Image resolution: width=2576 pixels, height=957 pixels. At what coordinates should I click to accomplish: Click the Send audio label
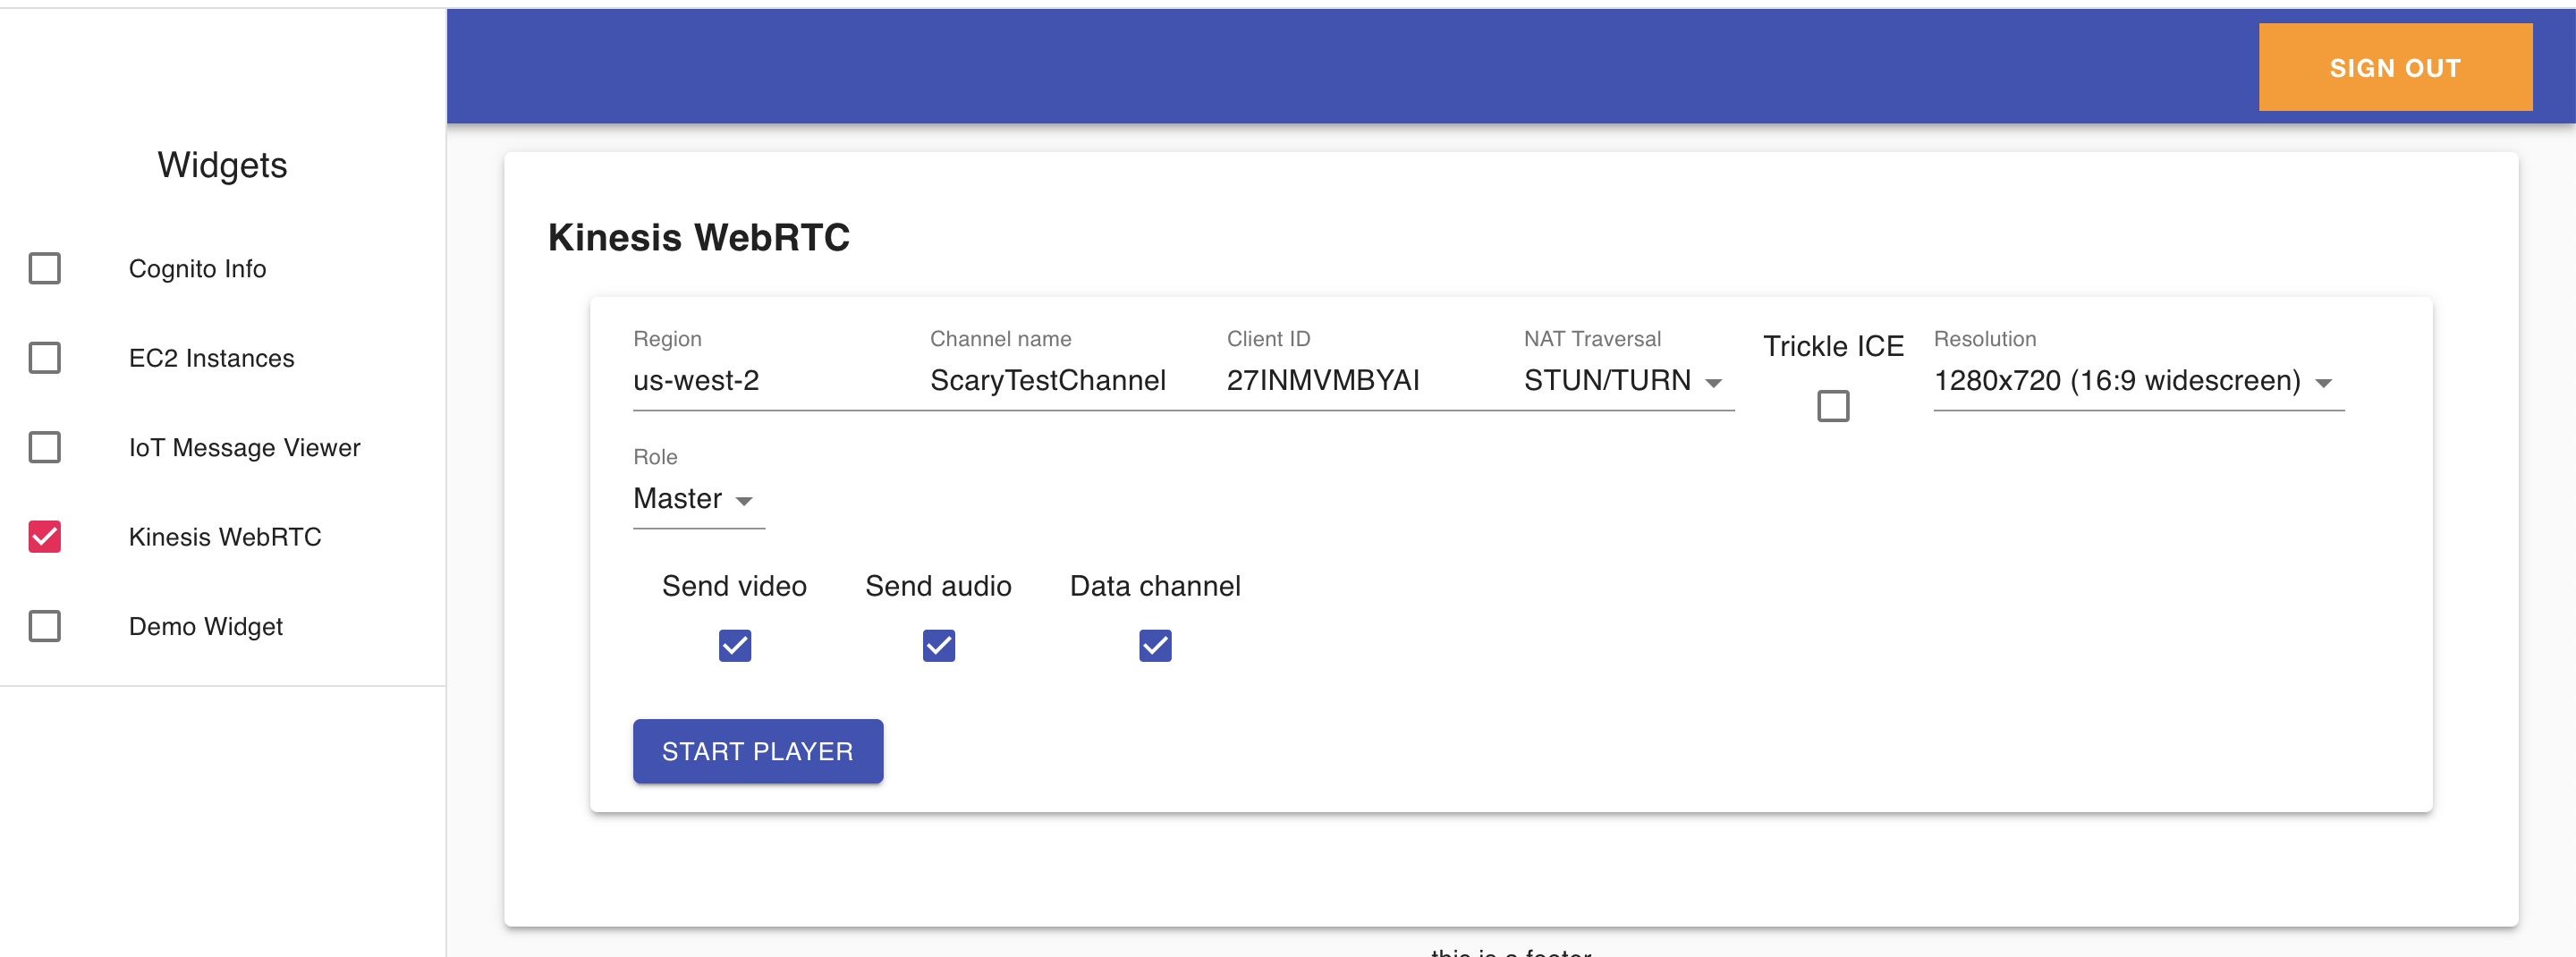pos(938,586)
